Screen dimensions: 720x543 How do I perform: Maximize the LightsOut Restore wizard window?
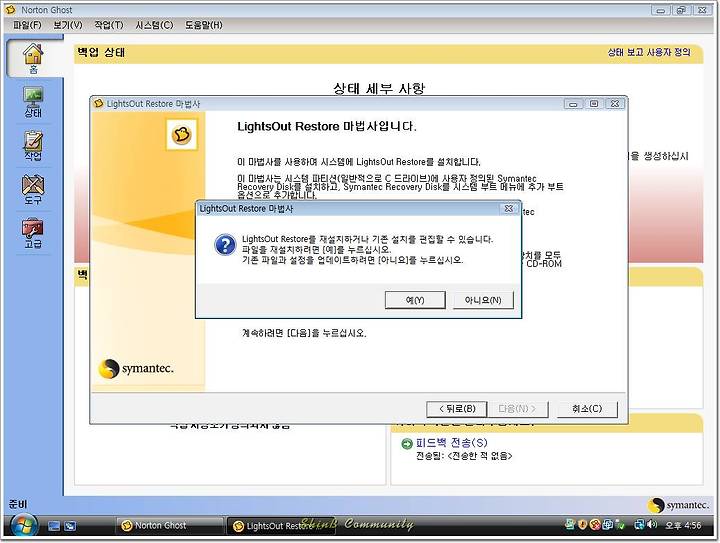[x=594, y=104]
